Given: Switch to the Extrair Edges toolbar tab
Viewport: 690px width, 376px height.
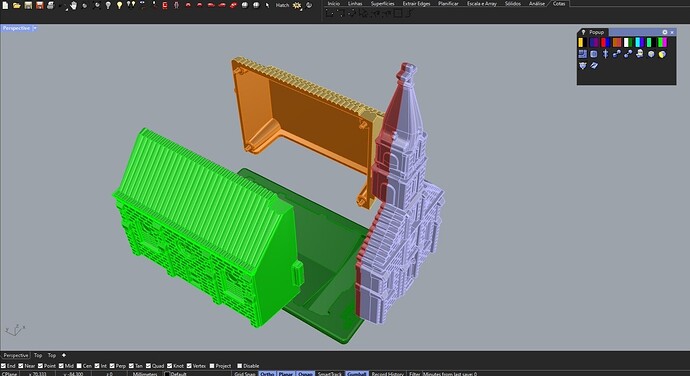Looking at the screenshot, I should click(x=416, y=3).
